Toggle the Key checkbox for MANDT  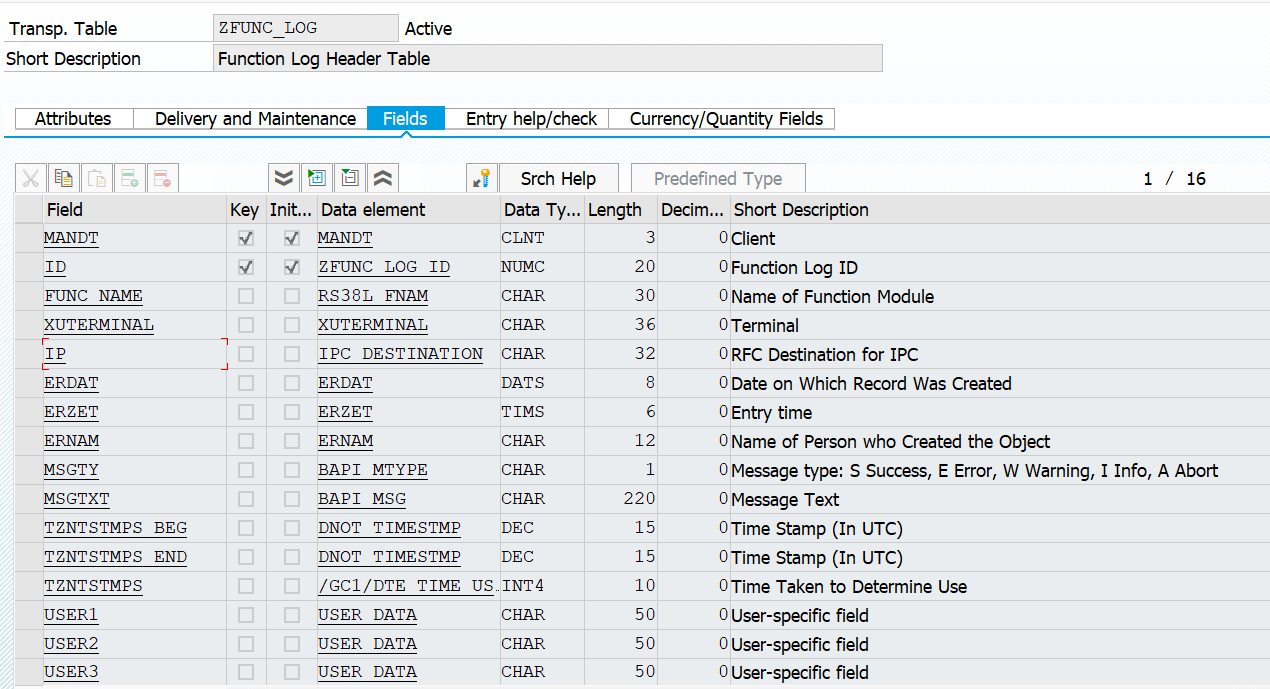click(x=246, y=239)
